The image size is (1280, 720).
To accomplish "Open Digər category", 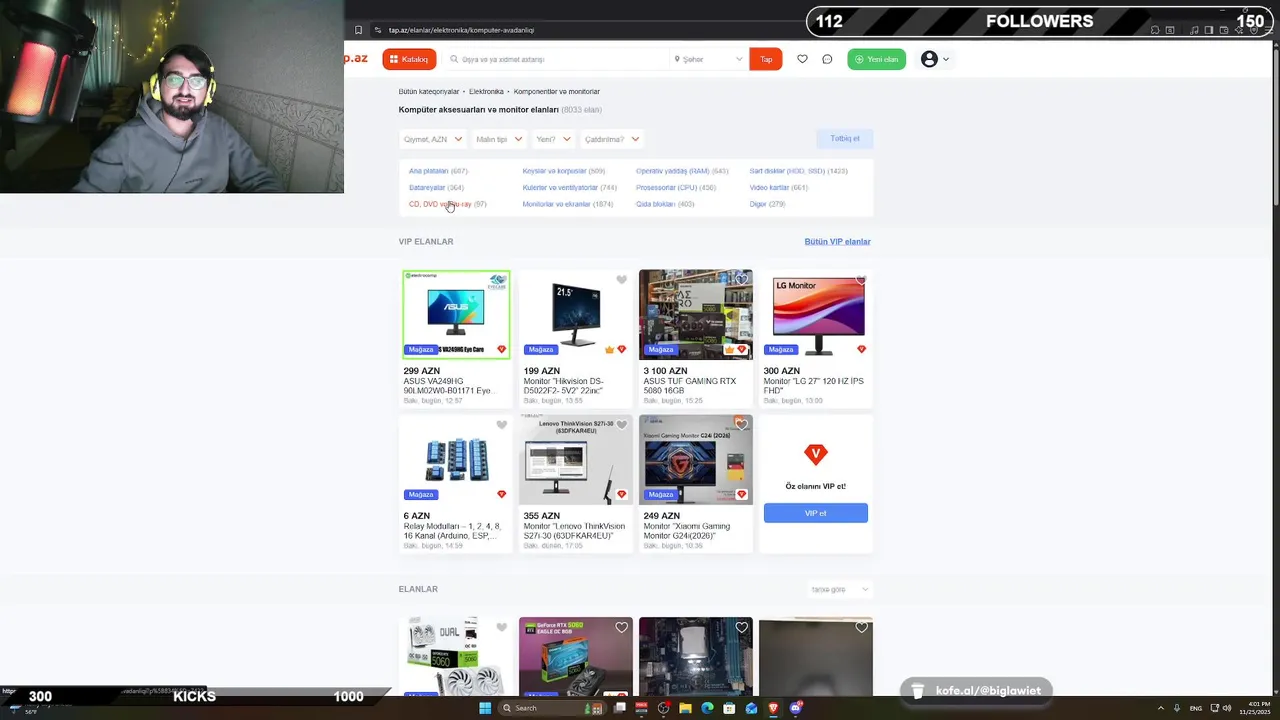I will 758,204.
